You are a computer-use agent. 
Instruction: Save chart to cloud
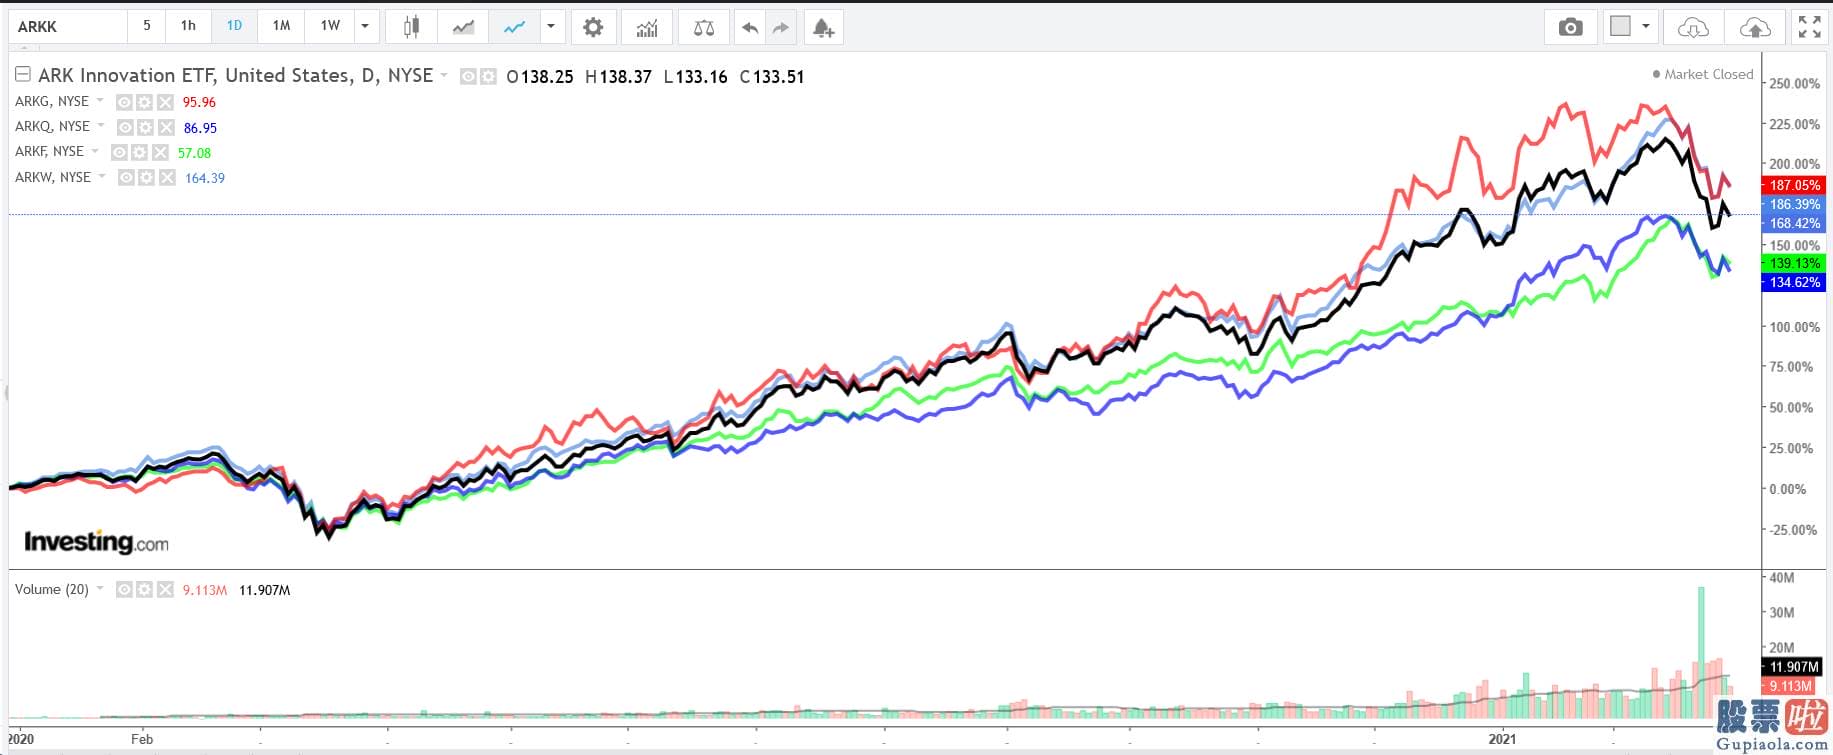pos(1755,27)
